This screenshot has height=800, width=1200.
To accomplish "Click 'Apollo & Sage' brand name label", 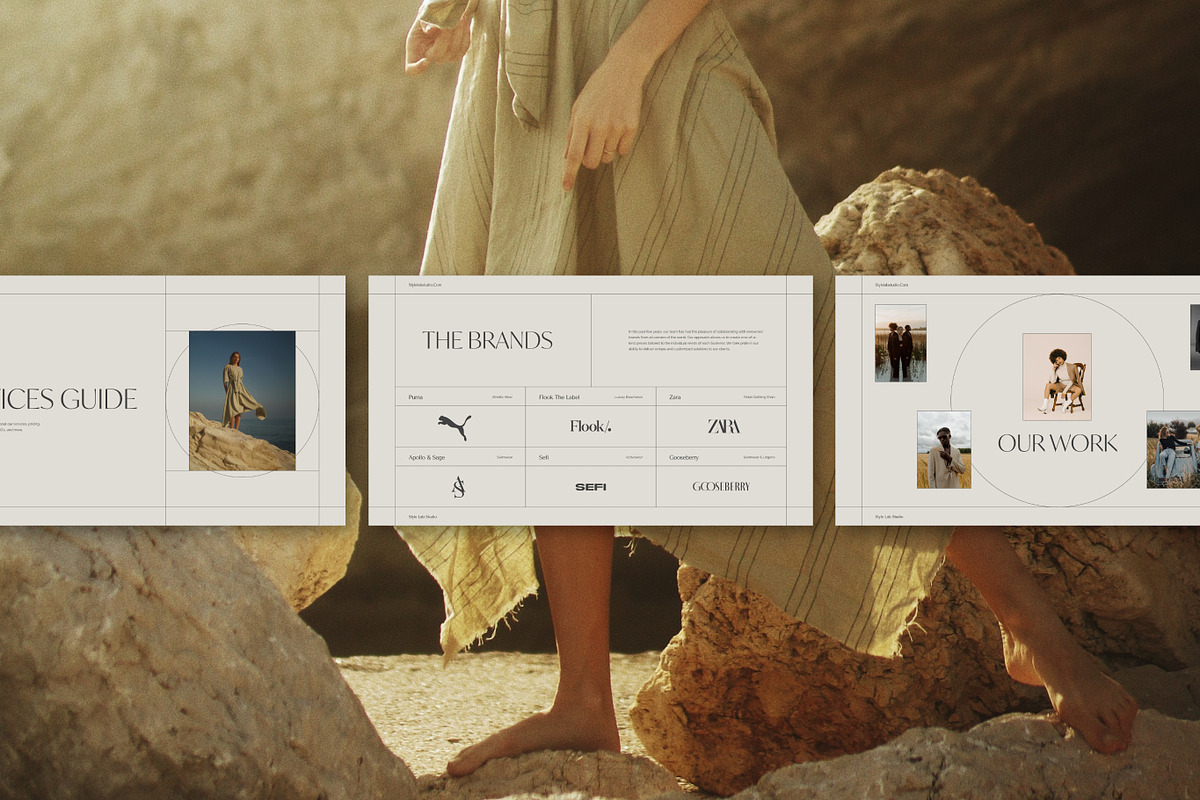I will (426, 457).
